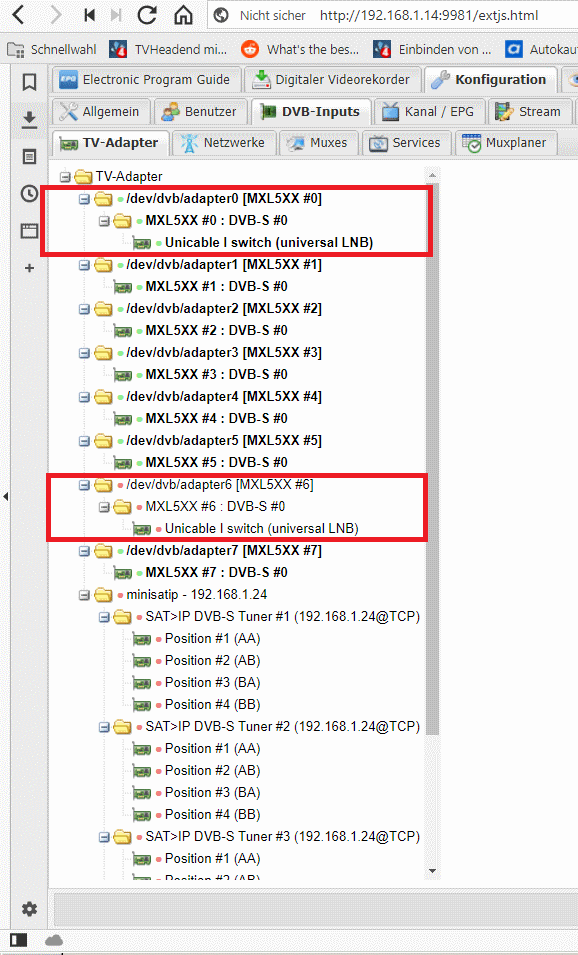Click the tuner card icon beside MXL5XX #3
Viewport: 578px width, 955px height.
[124, 375]
